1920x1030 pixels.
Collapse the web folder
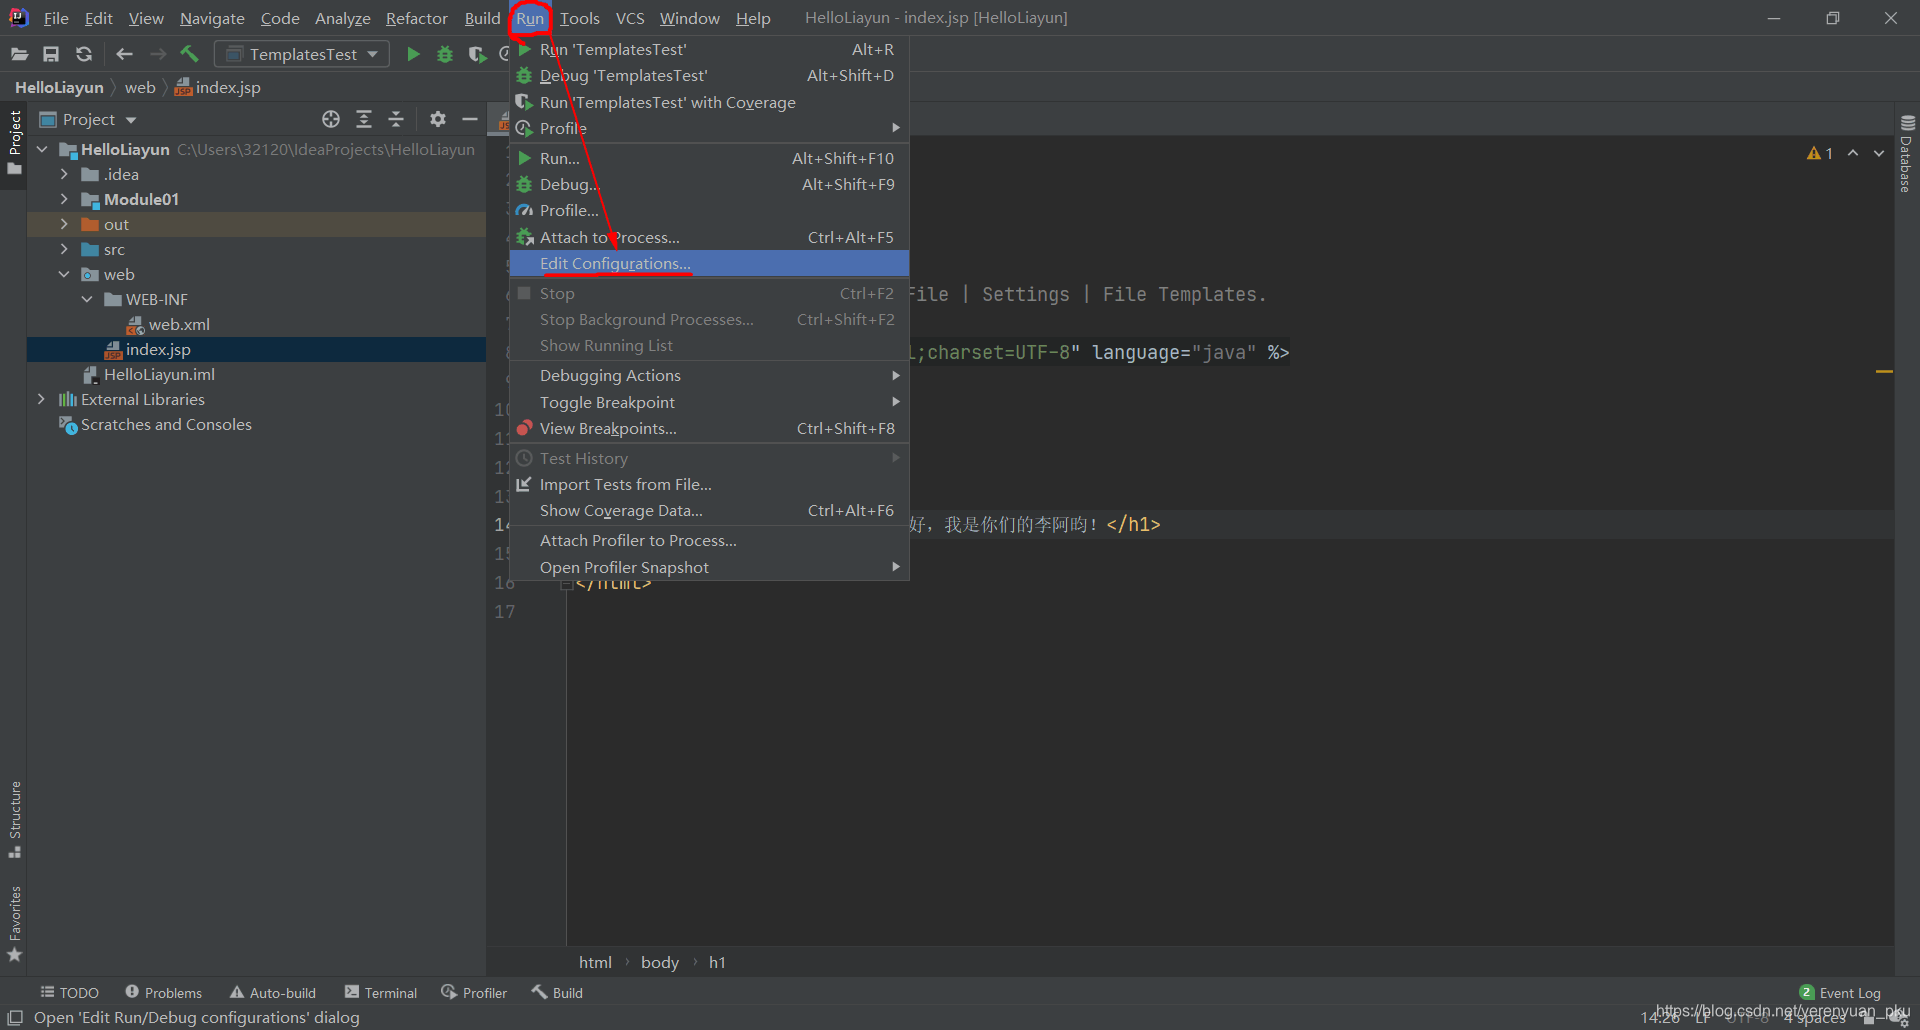[x=64, y=274]
